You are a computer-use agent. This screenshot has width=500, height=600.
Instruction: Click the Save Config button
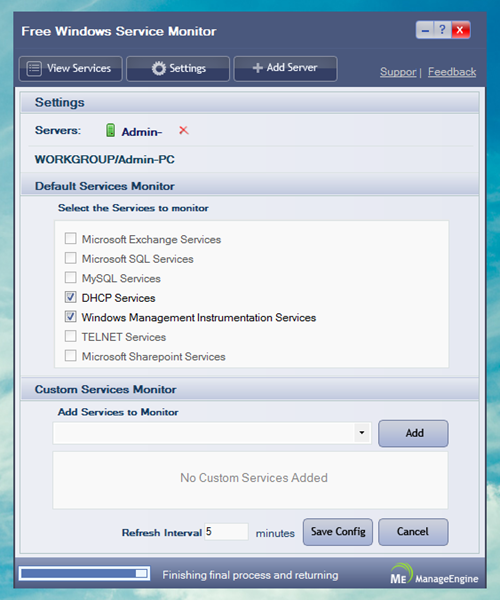pyautogui.click(x=338, y=532)
